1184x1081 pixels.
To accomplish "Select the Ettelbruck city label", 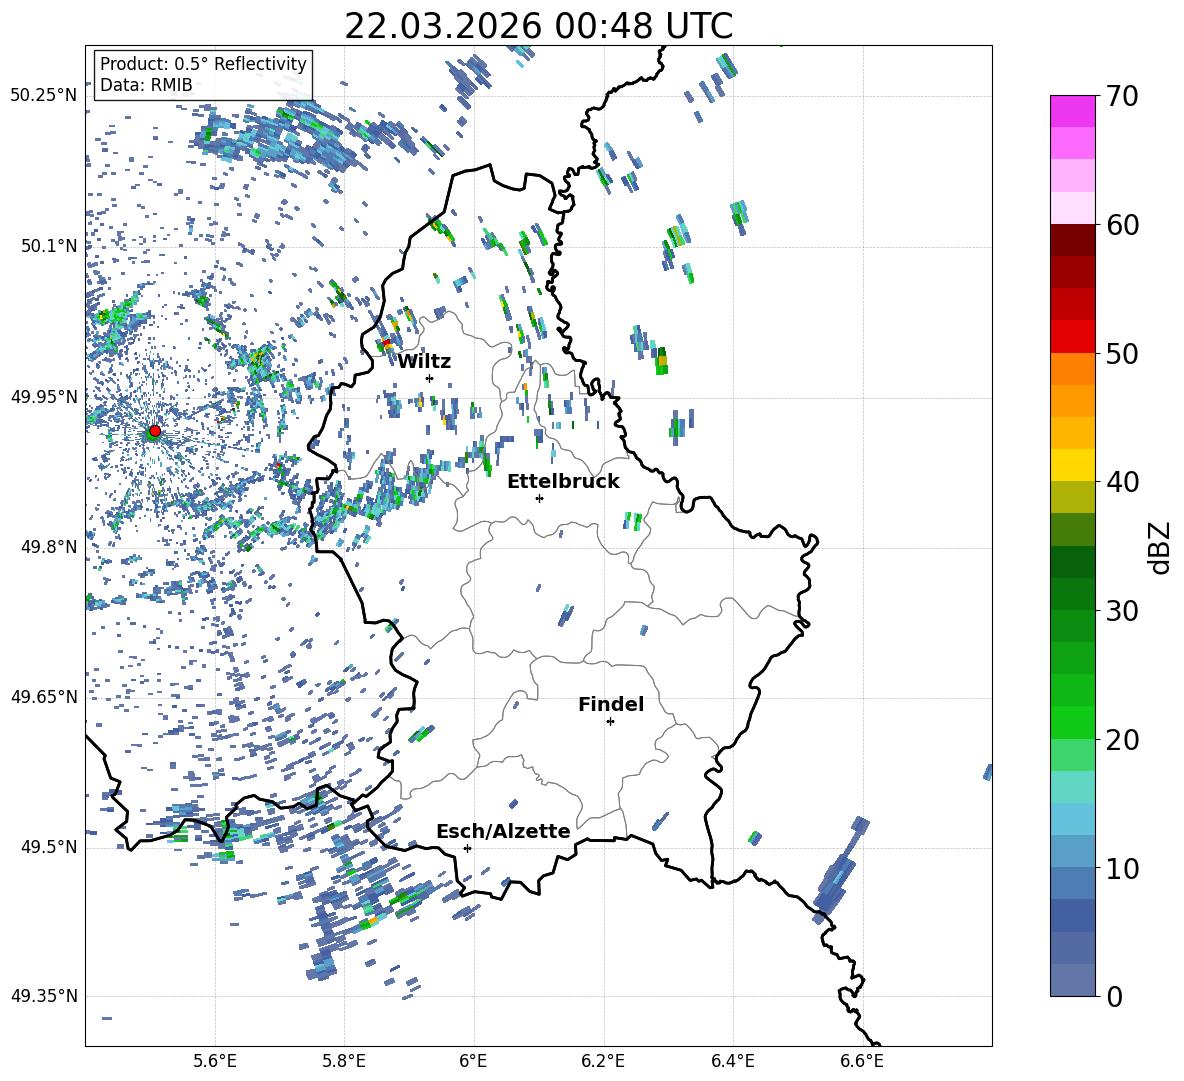I will click(563, 481).
